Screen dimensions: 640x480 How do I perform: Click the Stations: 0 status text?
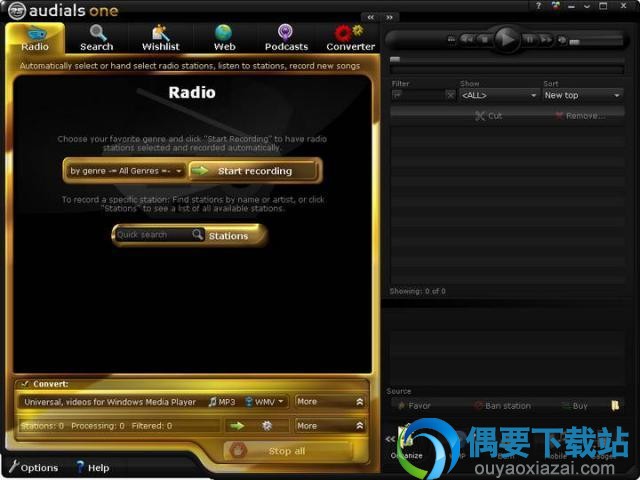click(42, 426)
